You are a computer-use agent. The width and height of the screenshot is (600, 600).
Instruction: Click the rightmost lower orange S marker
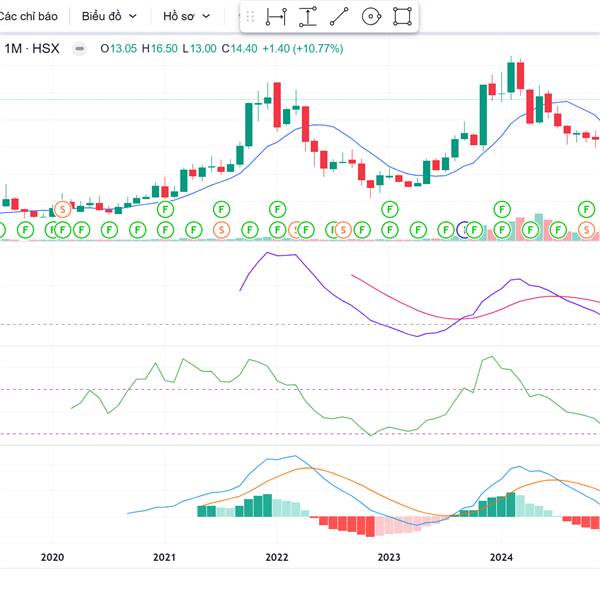[586, 230]
